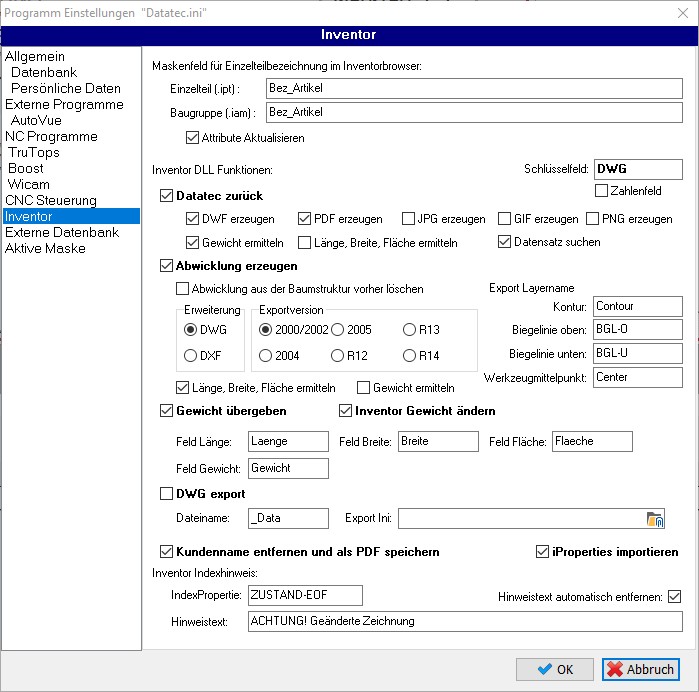The image size is (699, 692).
Task: Select R14 export version
Action: click(x=409, y=355)
